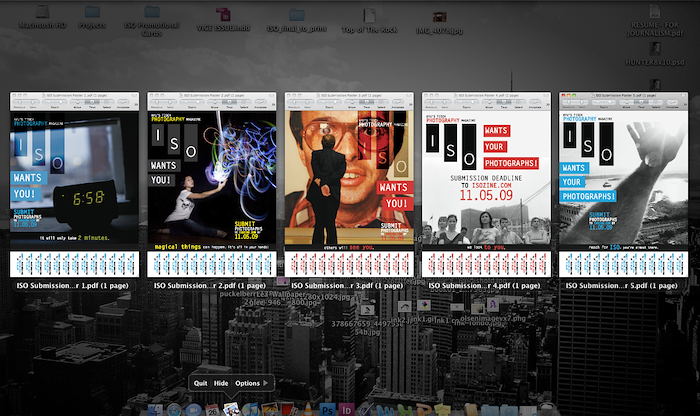Open the Trash in the dock
The width and height of the screenshot is (700, 416).
click(x=547, y=409)
